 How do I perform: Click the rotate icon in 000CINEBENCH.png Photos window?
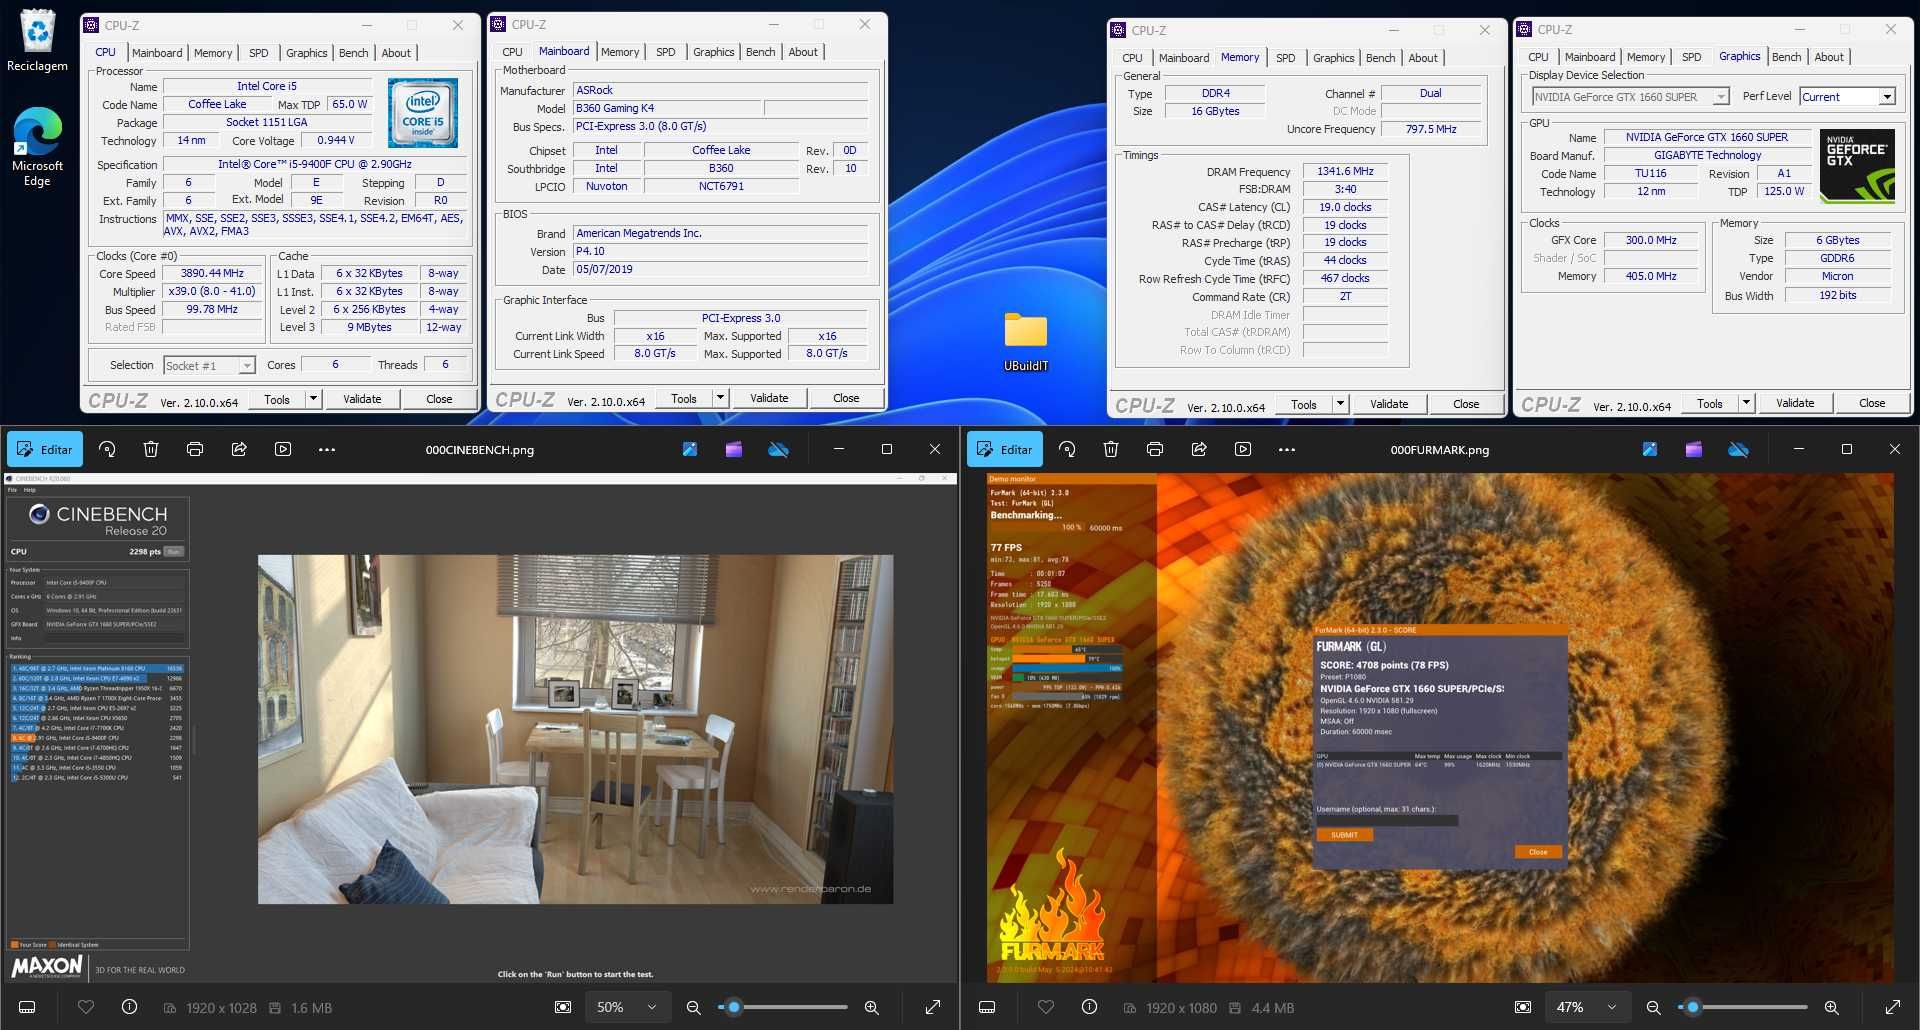tap(107, 450)
